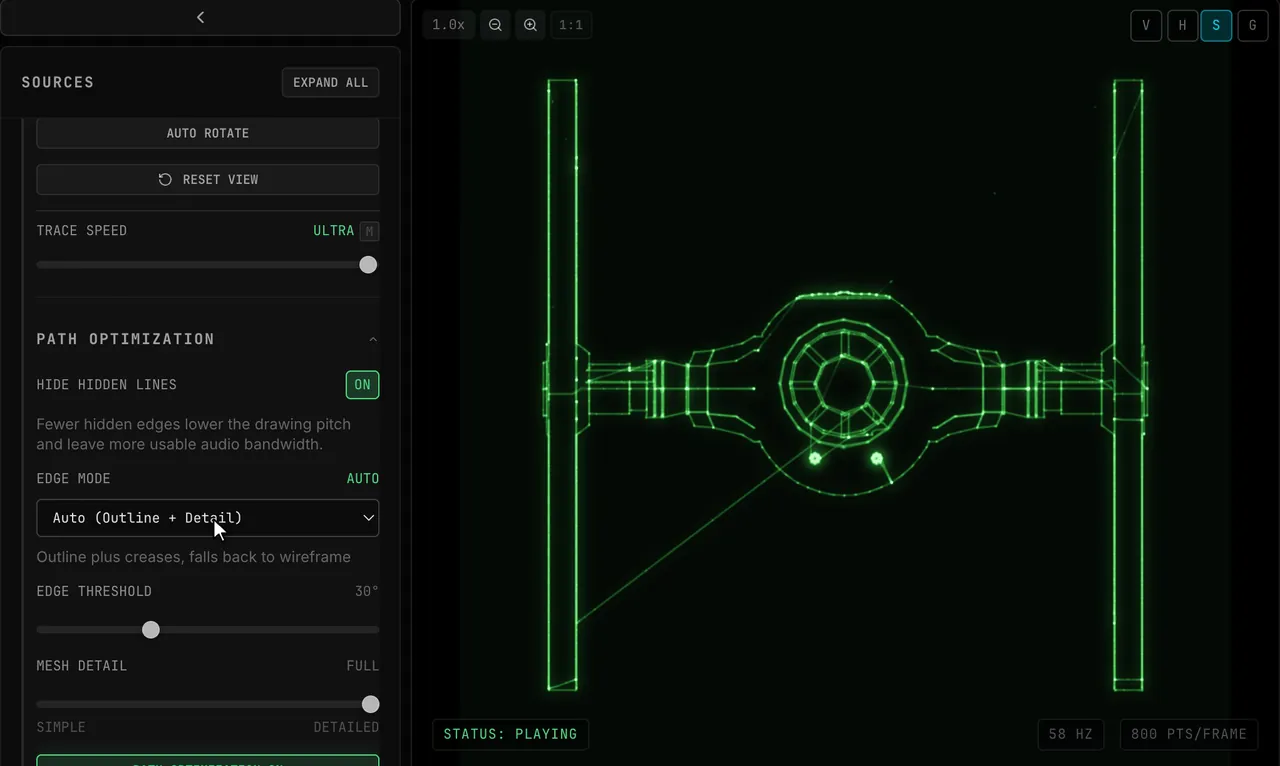Click the Reset View button

coord(208,179)
